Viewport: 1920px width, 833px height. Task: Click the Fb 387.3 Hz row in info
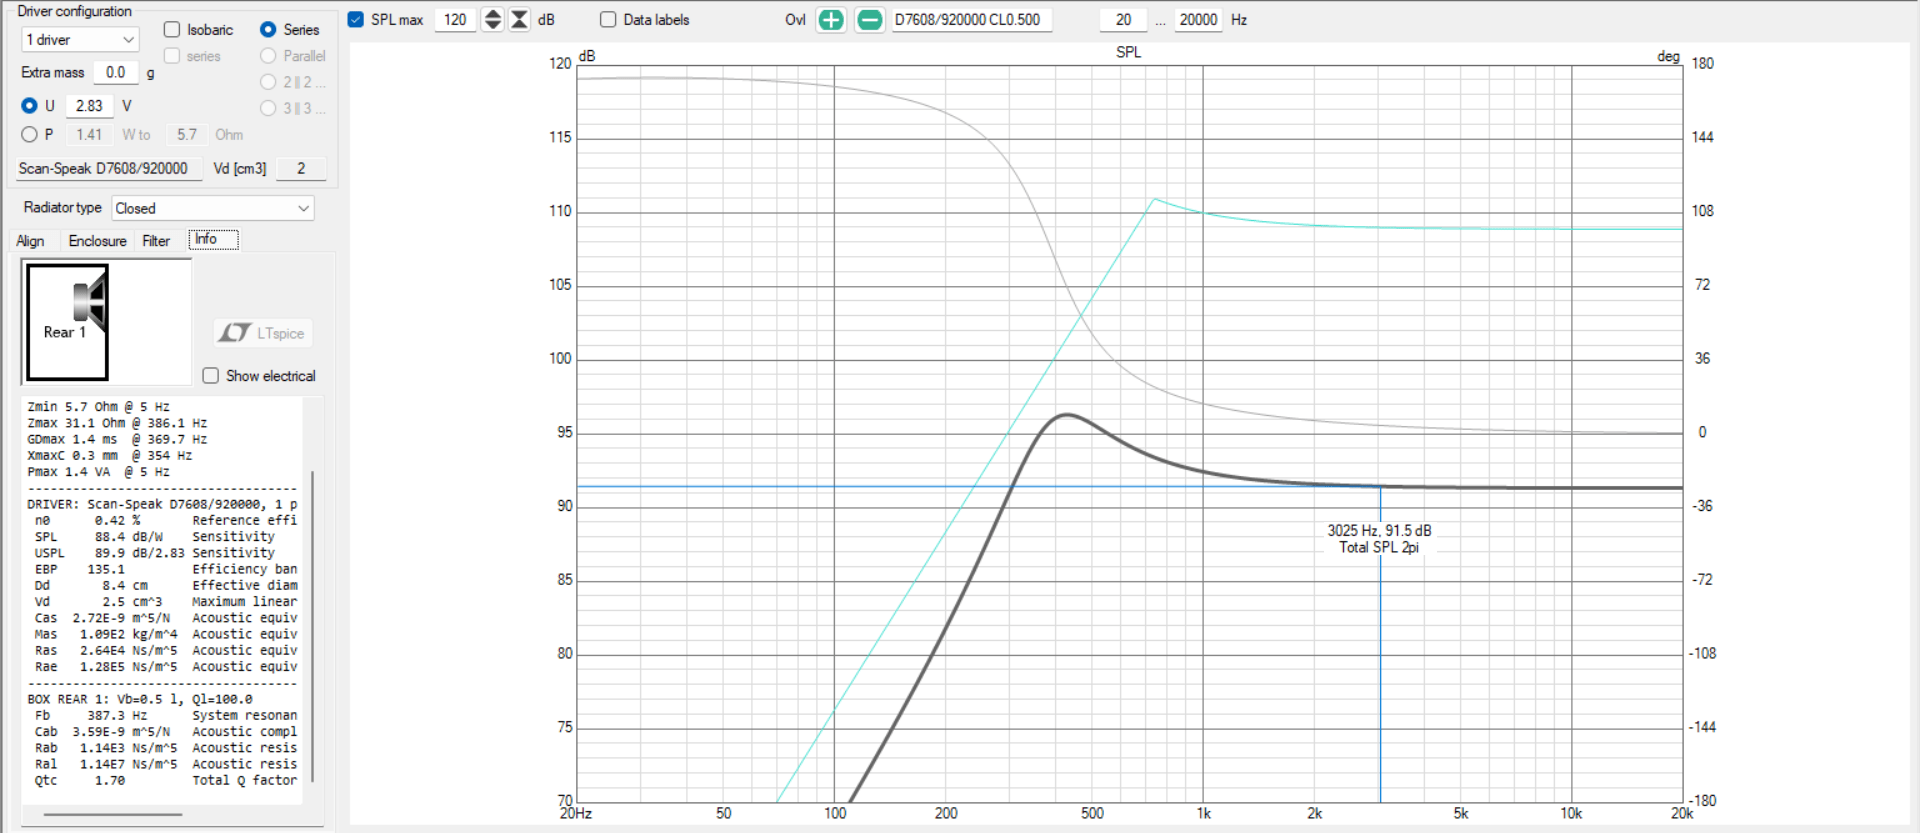click(161, 716)
